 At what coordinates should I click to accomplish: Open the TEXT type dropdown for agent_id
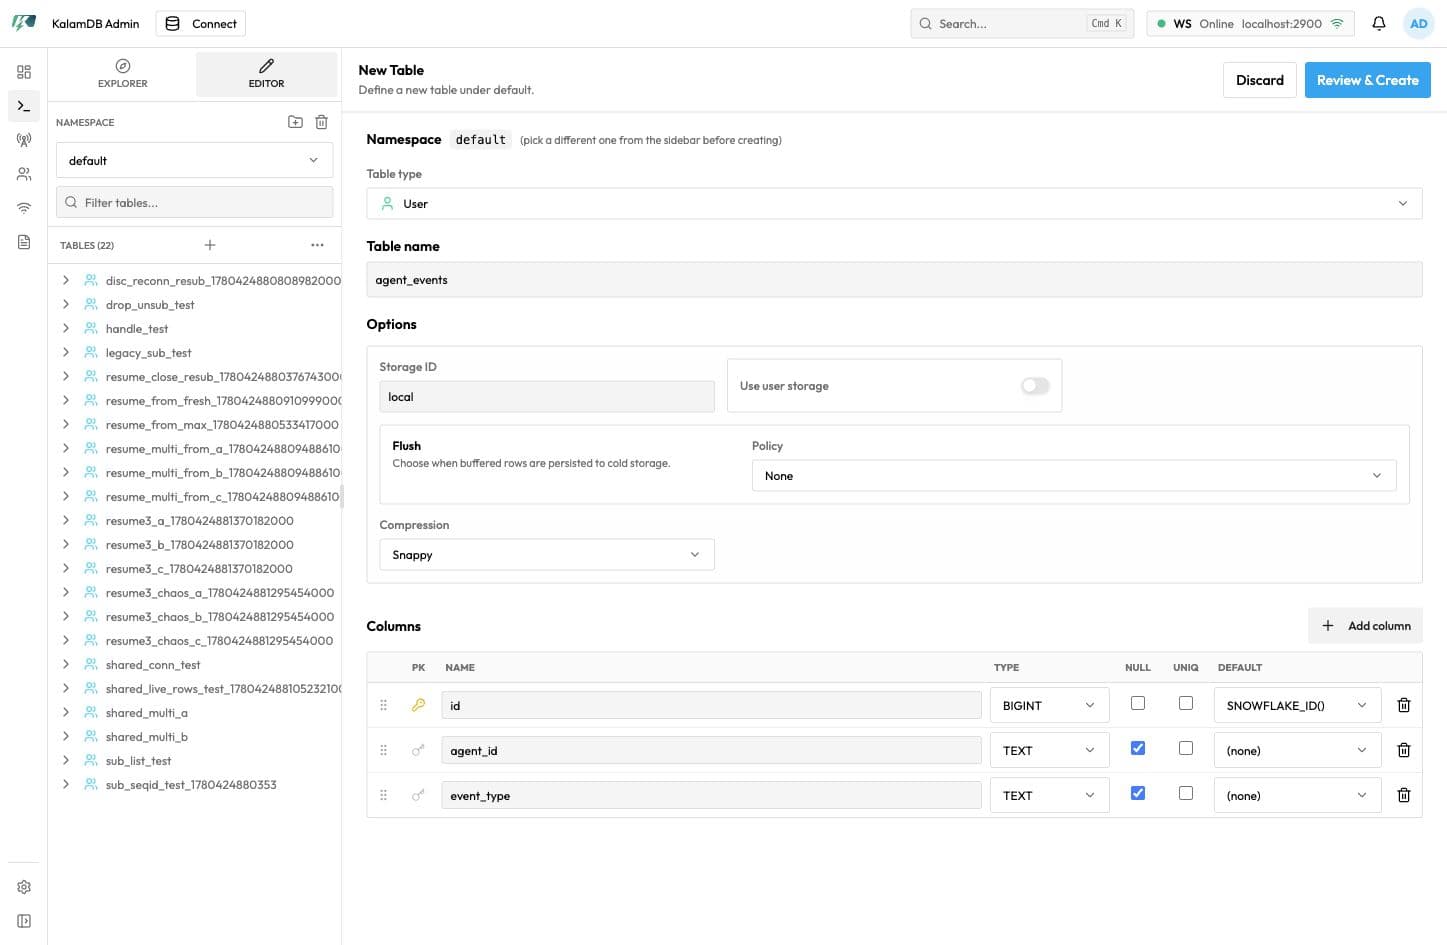pos(1049,750)
